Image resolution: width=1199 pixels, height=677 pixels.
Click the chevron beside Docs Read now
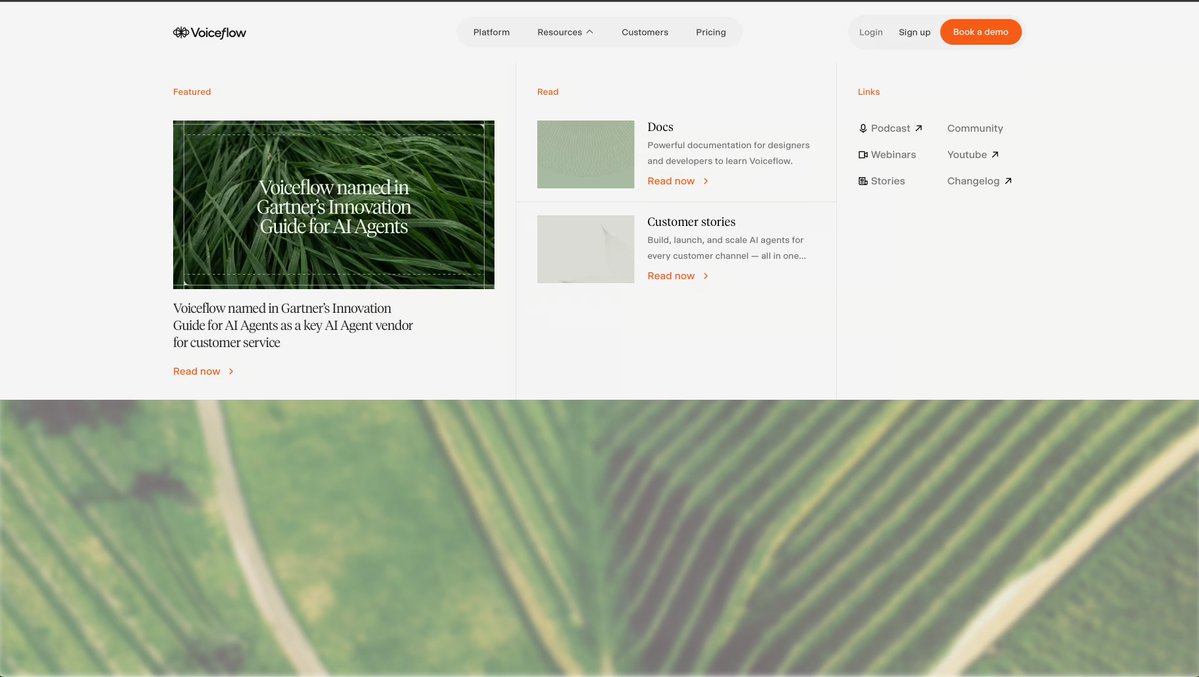point(706,181)
